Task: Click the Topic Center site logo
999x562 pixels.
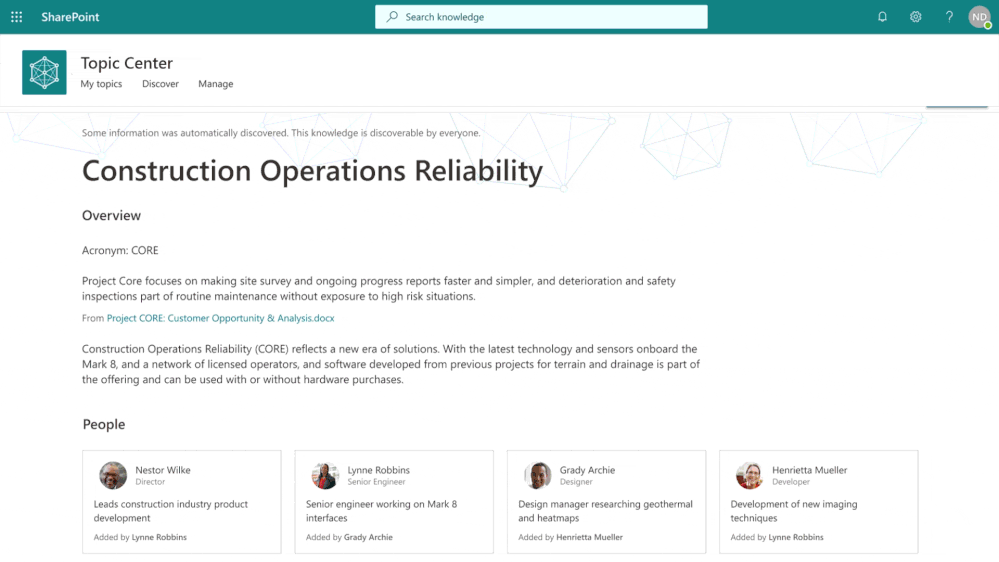Action: (x=44, y=72)
